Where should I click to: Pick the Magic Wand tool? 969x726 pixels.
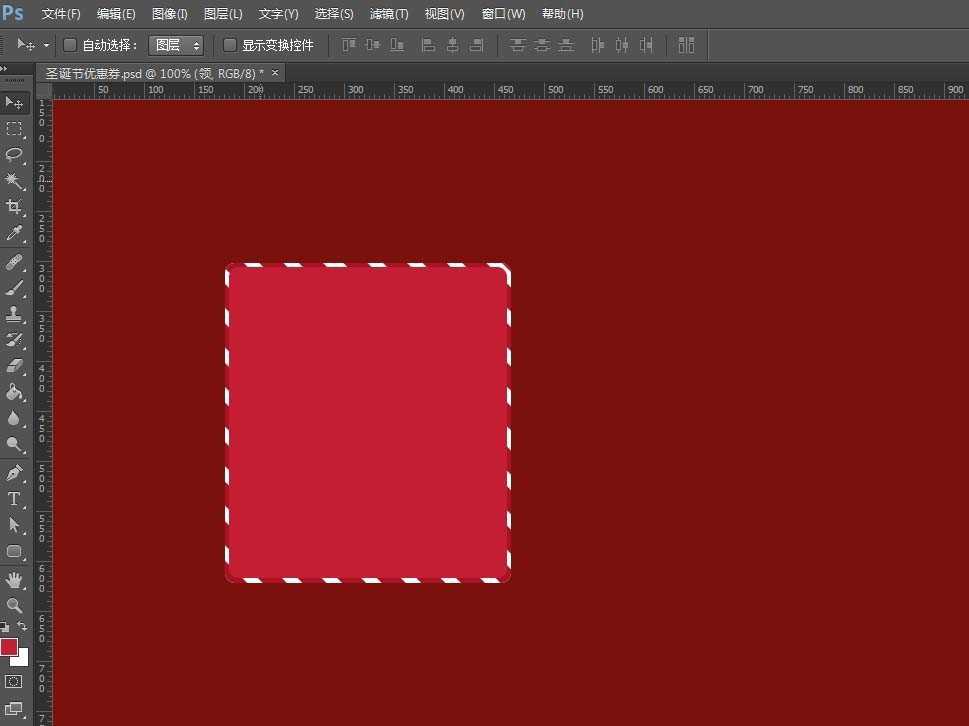coord(14,181)
